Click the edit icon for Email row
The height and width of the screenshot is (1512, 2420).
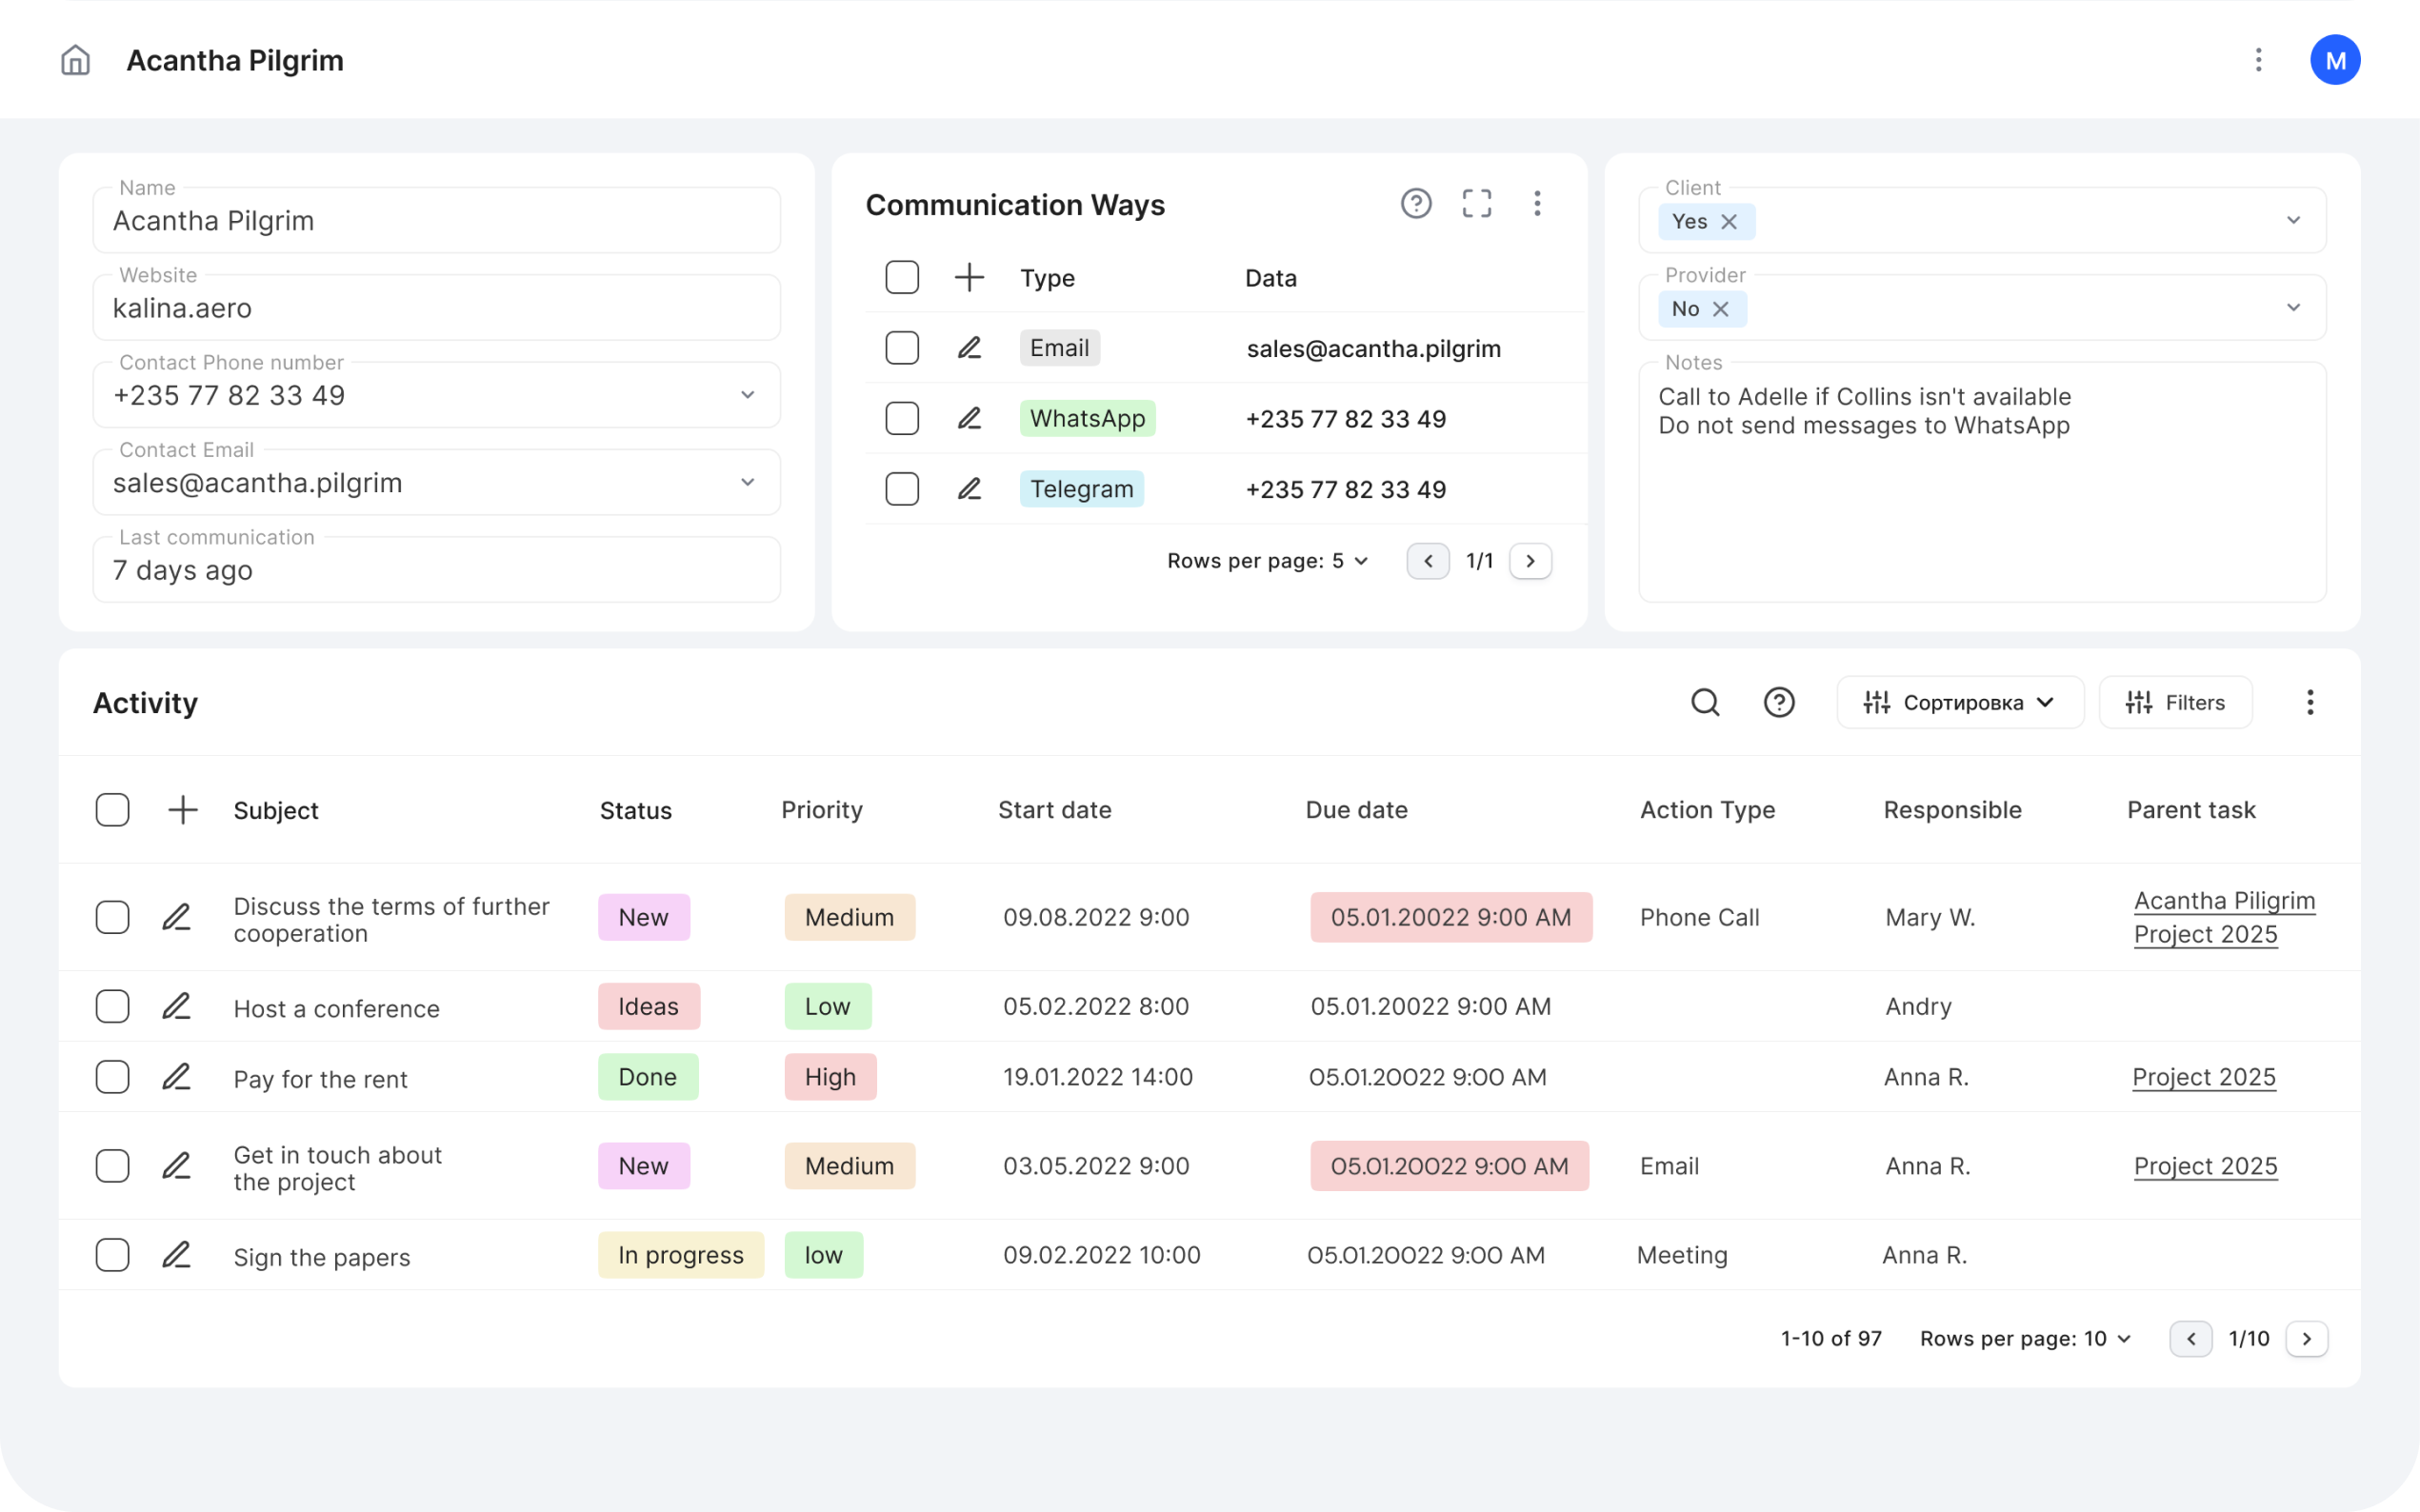coord(969,347)
